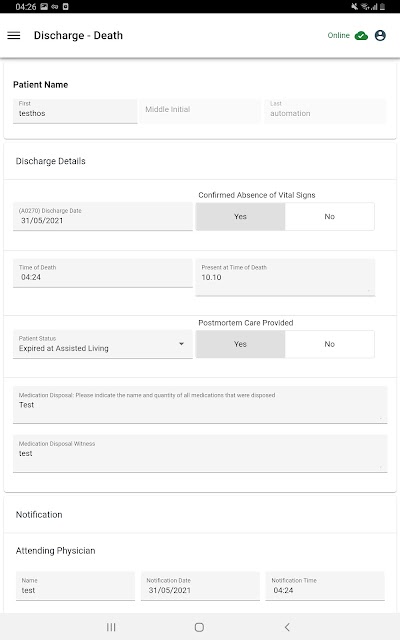The image size is (400, 640).
Task: Select Yes for Confirmed Absence of Vital Signs
Action: pos(240,216)
